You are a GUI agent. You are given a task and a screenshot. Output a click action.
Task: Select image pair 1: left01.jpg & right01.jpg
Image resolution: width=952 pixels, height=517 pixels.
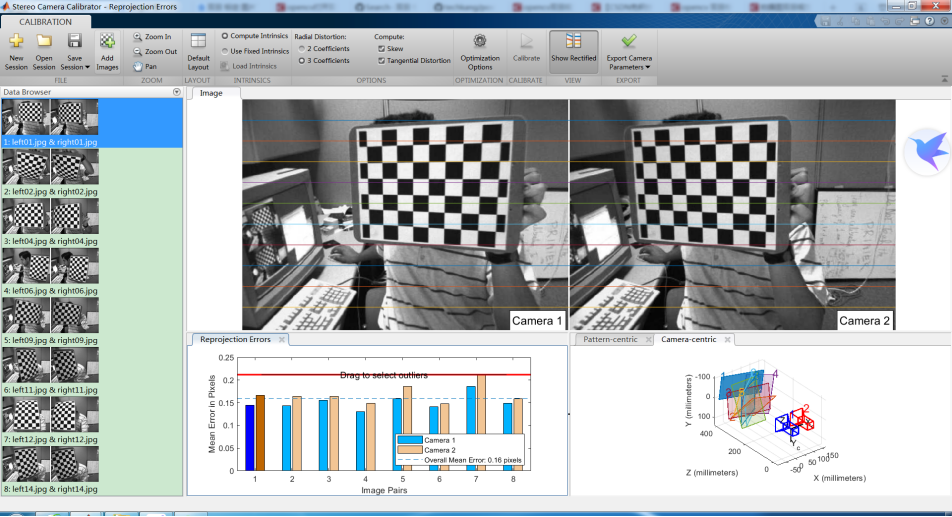[x=91, y=123]
